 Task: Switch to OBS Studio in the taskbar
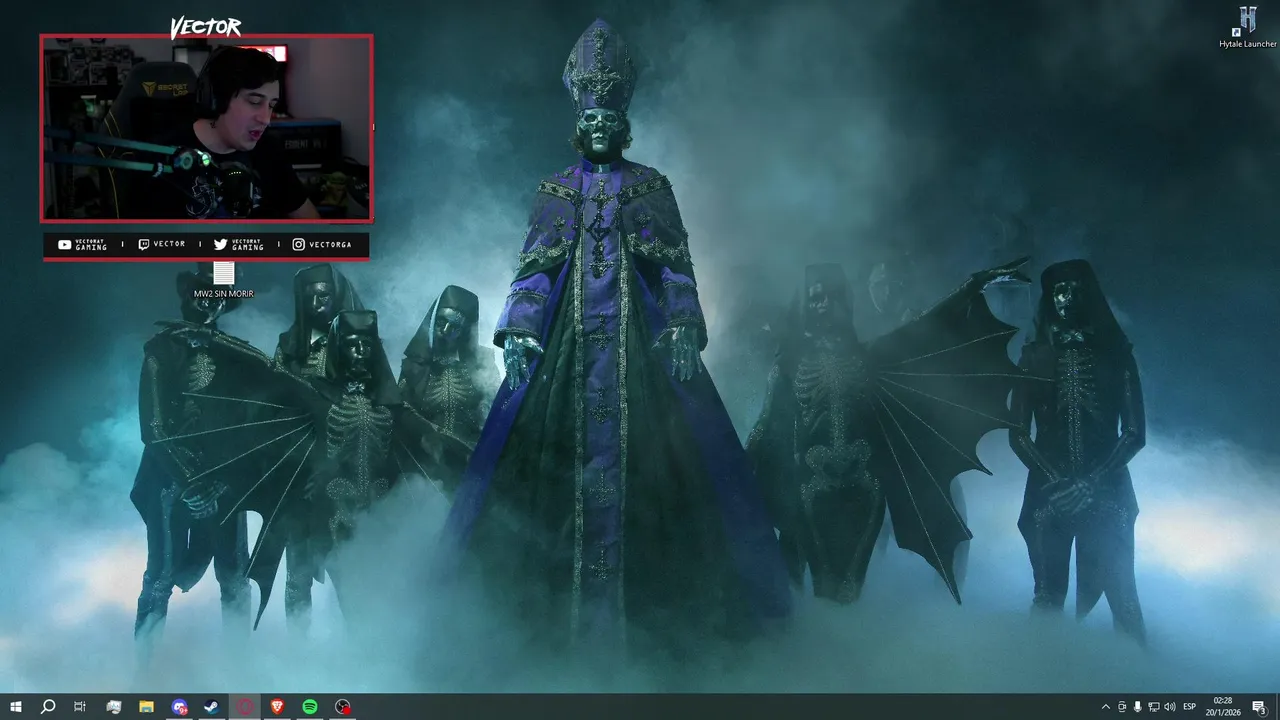(343, 707)
